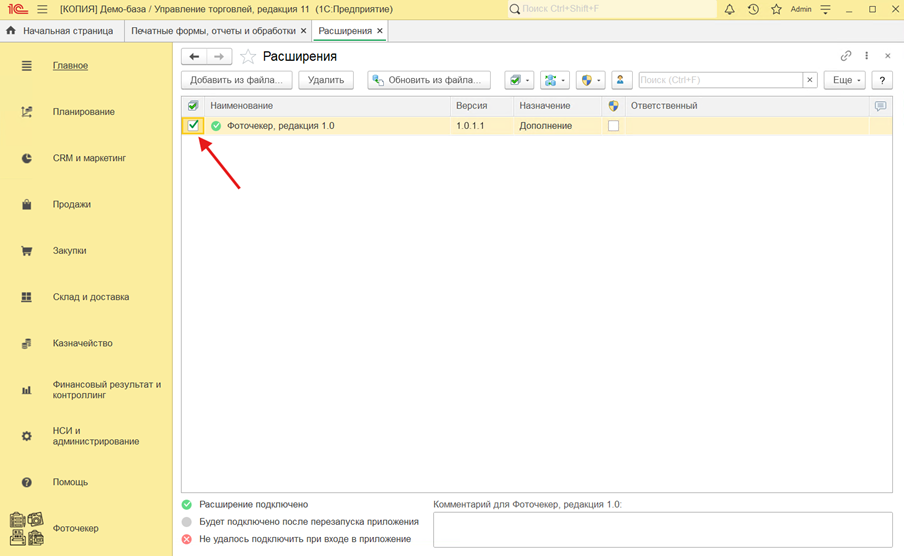Copy link using the chain icon
This screenshot has width=904, height=556.
tap(846, 56)
